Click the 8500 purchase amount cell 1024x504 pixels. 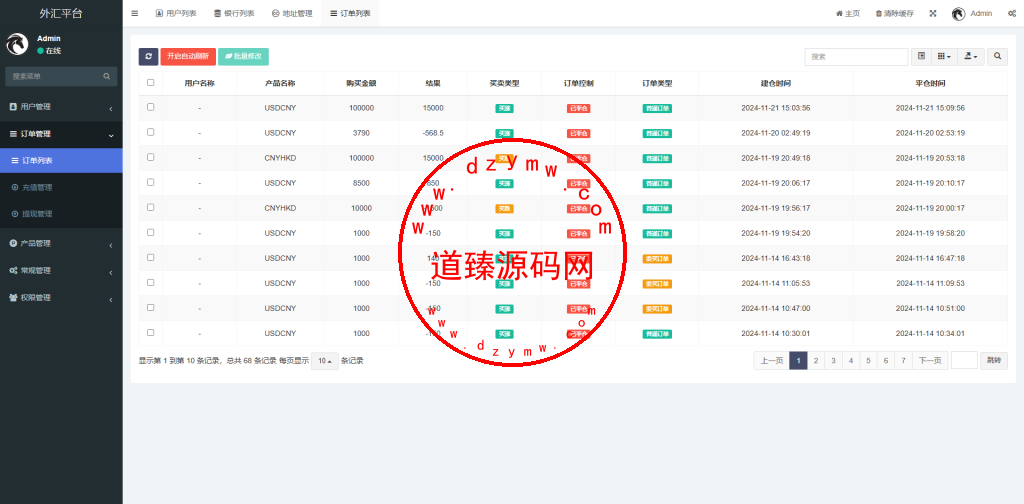361,183
